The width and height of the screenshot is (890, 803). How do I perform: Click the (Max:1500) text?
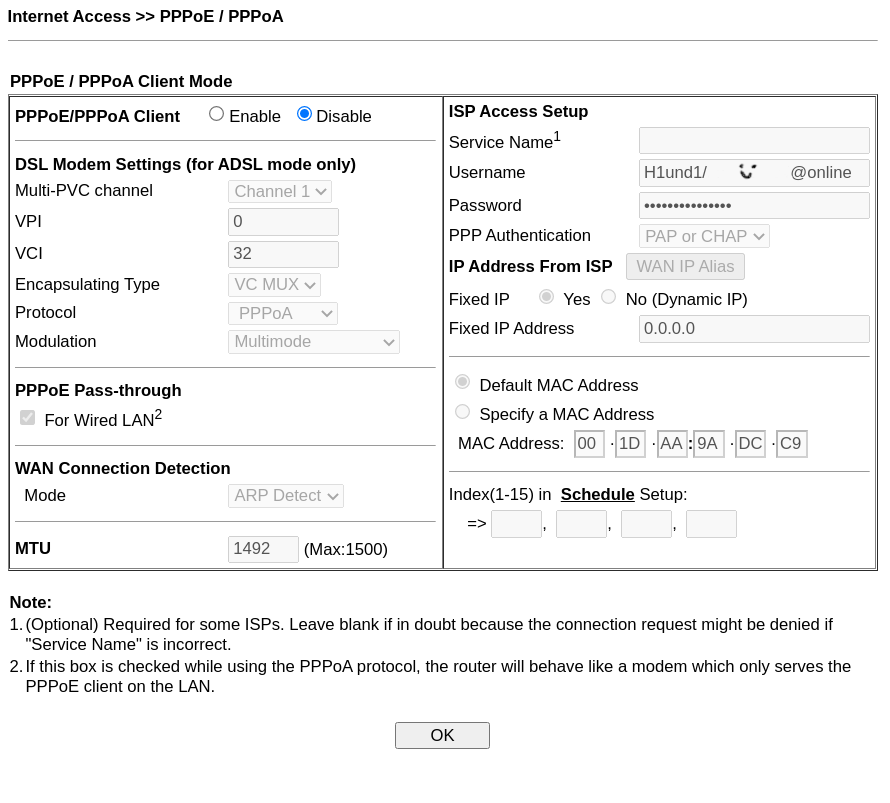pos(346,549)
